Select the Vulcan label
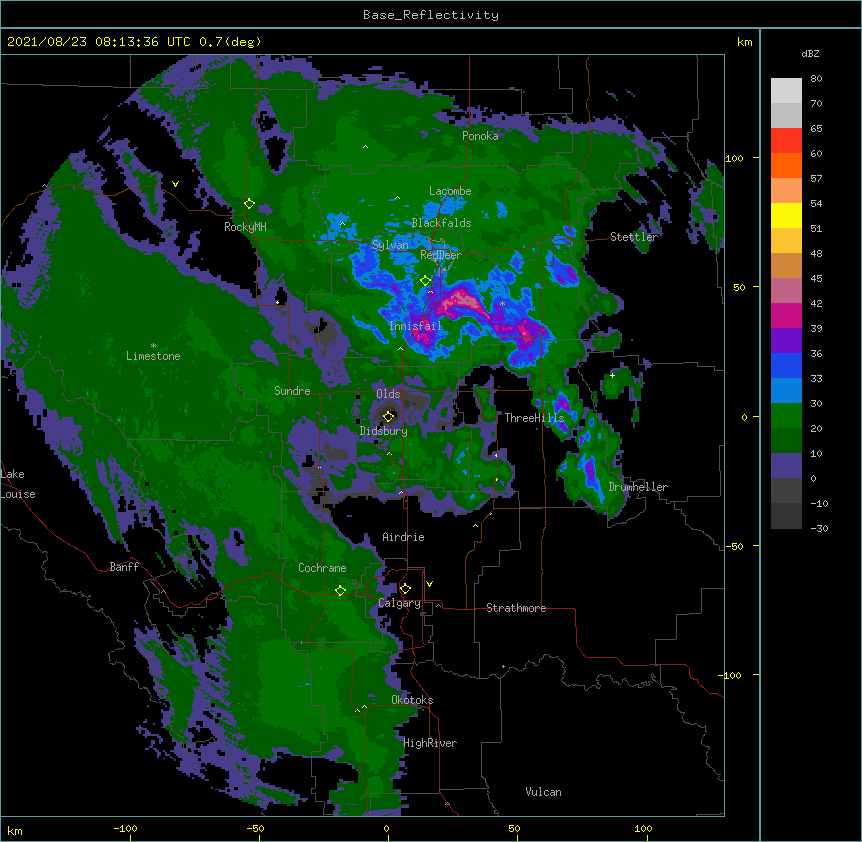Screen dimensions: 862x842 tap(543, 792)
